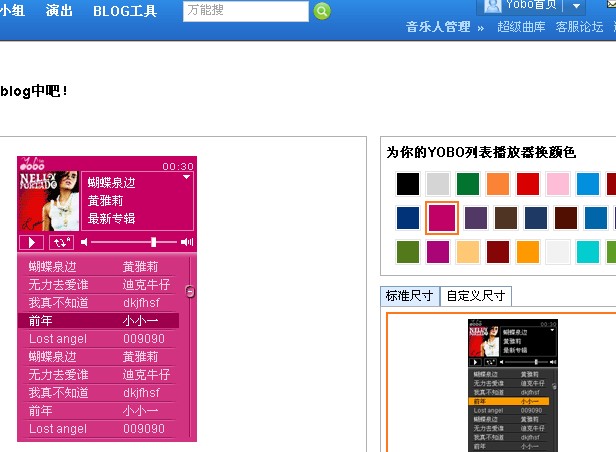Click the mute speaker icon in player
The width and height of the screenshot is (616, 452).
point(84,242)
